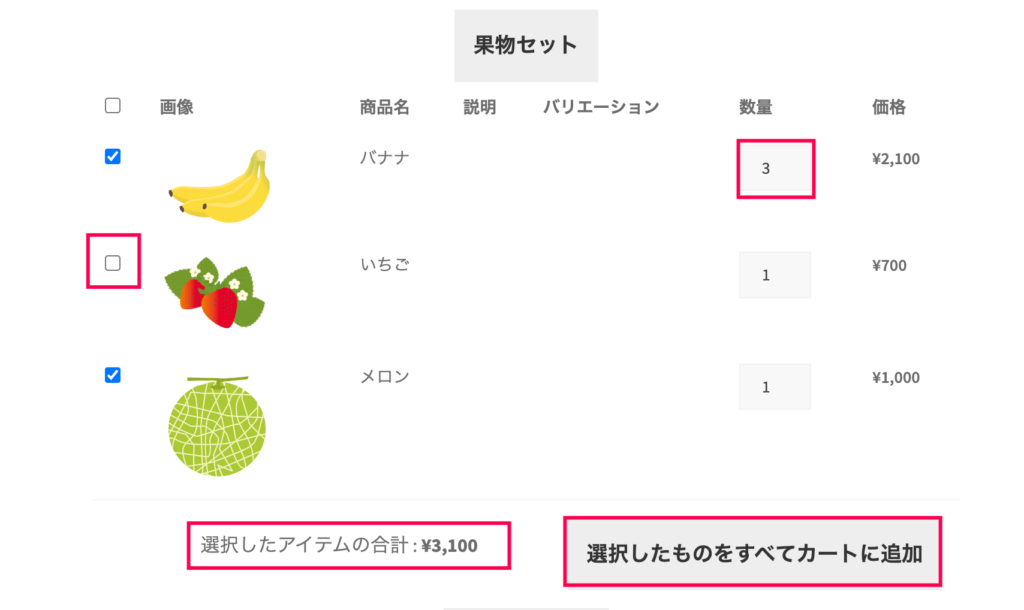Focus the いちご quantity input field
The image size is (1024, 610).
pos(775,275)
